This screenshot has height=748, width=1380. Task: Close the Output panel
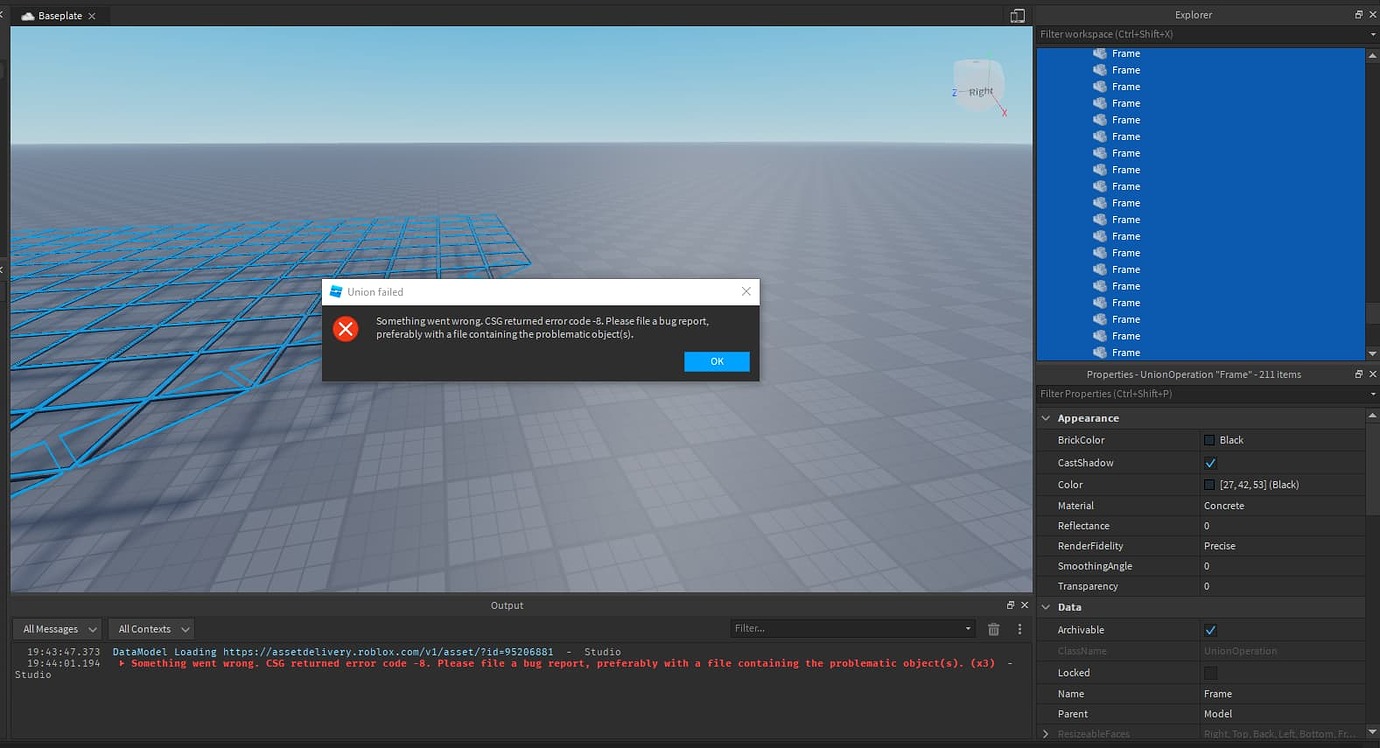tap(1024, 605)
